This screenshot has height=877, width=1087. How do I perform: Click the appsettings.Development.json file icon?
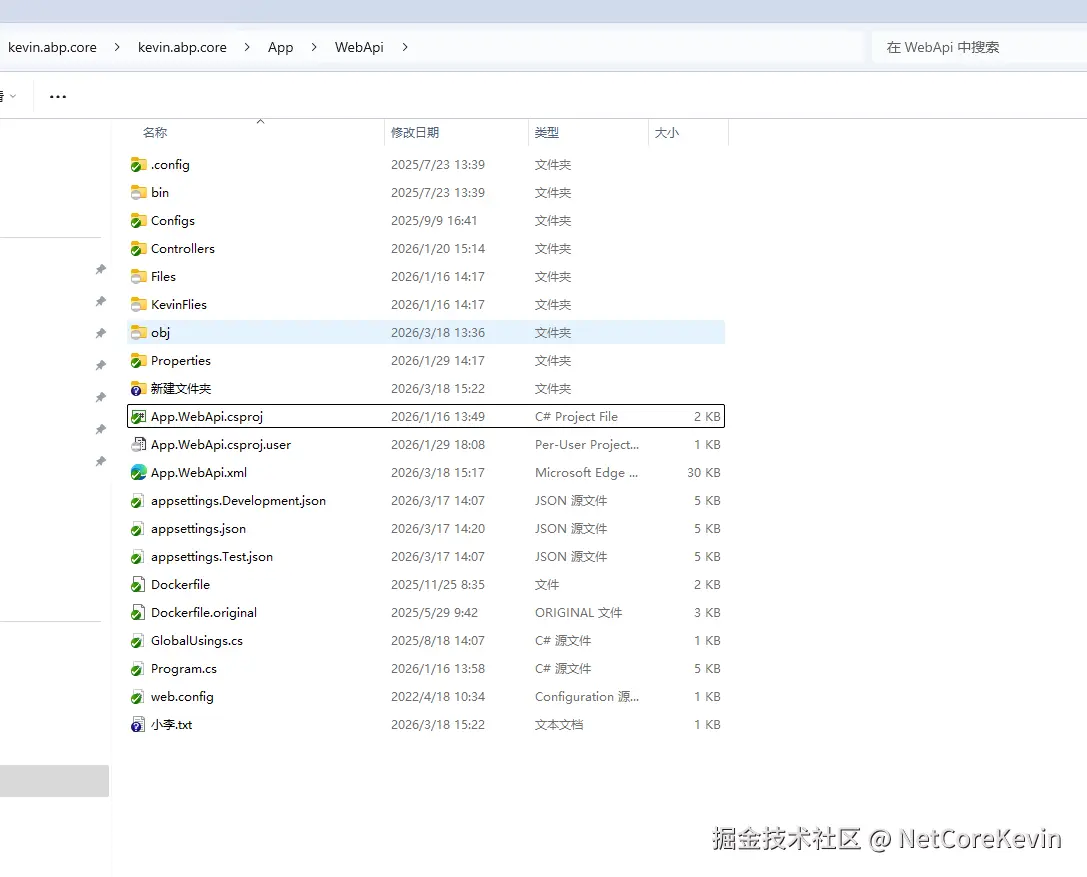139,501
